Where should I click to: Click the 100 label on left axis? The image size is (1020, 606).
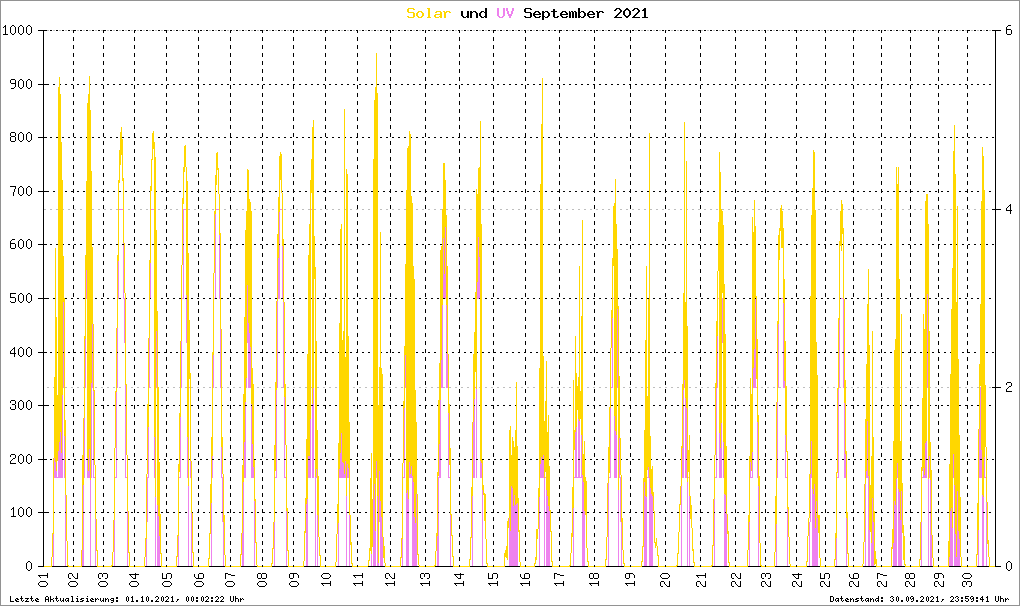click(22, 513)
